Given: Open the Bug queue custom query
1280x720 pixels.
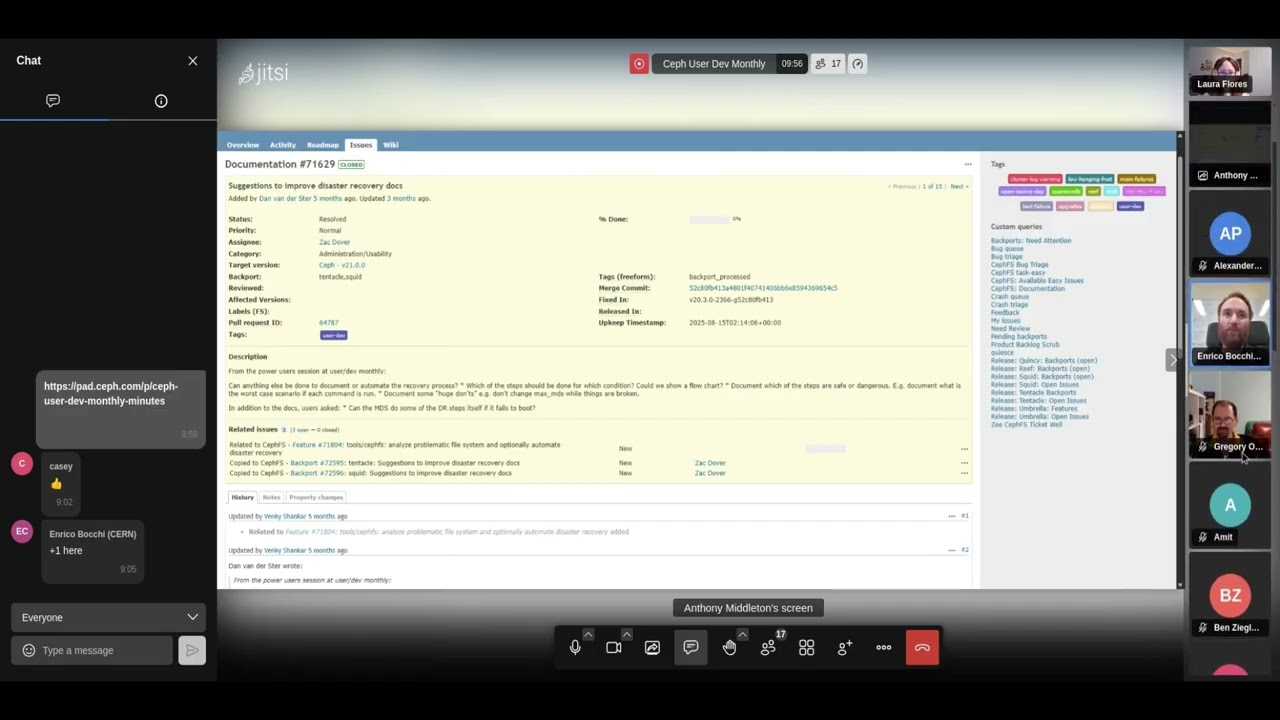Looking at the screenshot, I should [1007, 248].
